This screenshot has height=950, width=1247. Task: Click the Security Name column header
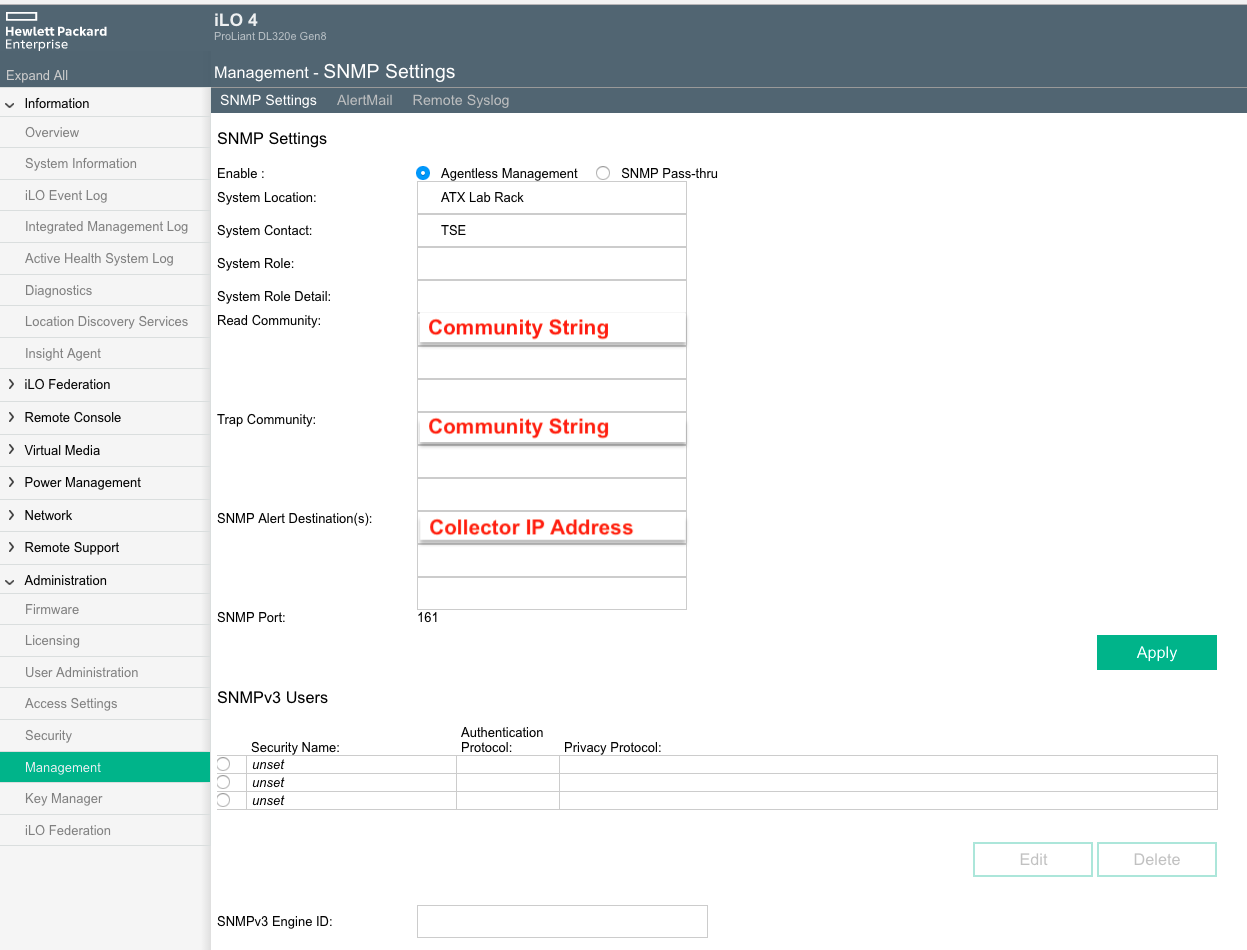[x=295, y=747]
